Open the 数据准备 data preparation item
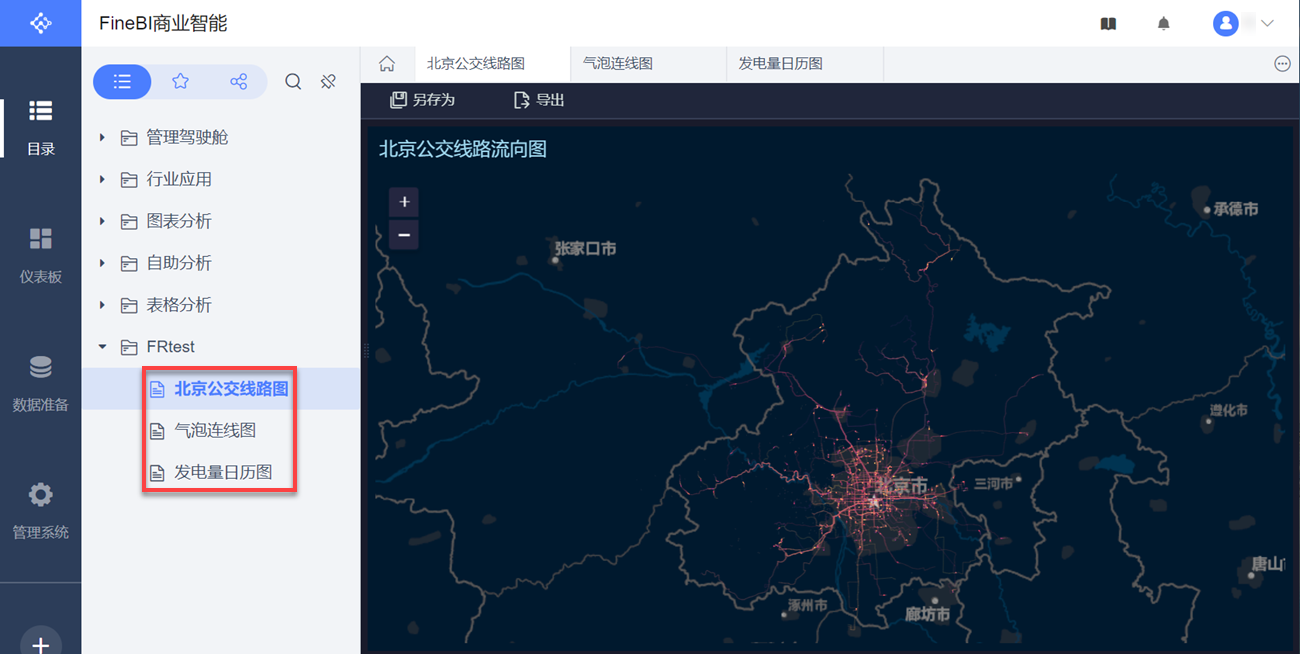The image size is (1300, 654). coord(40,384)
